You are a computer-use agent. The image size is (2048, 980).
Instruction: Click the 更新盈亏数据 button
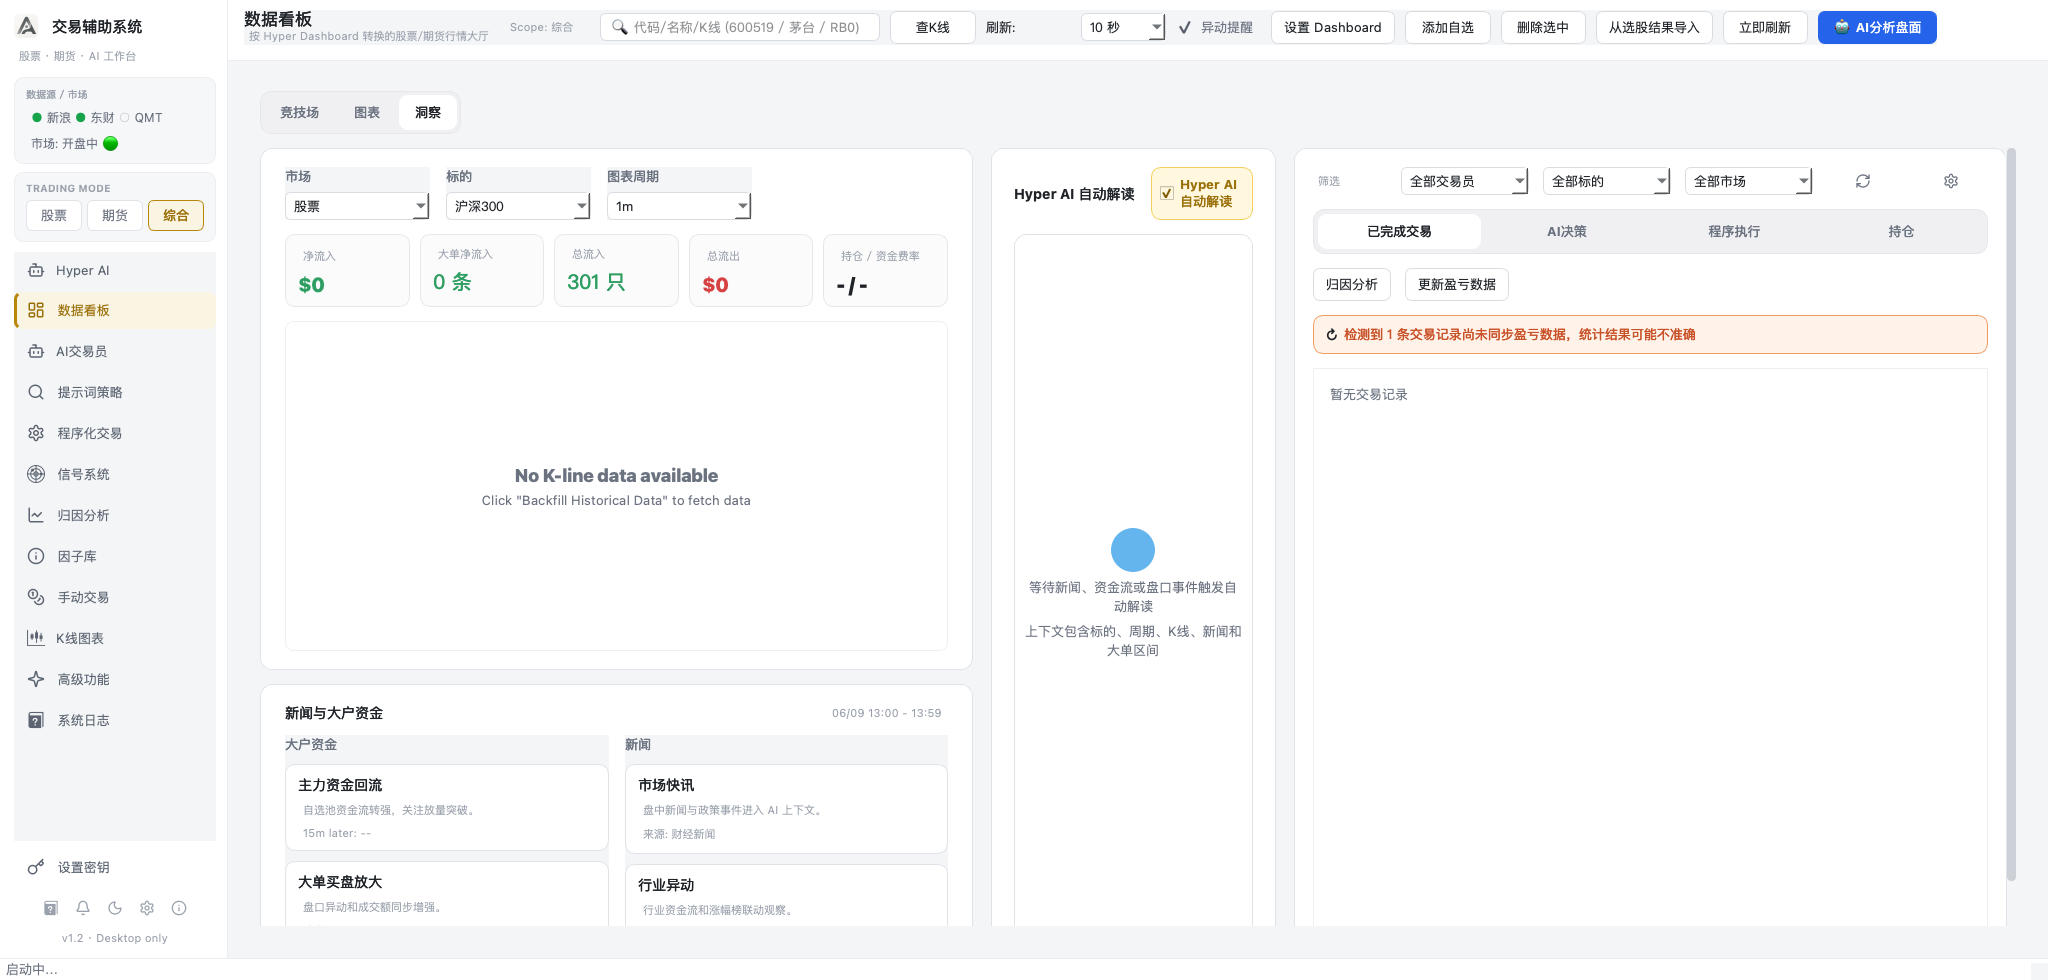tap(1457, 284)
